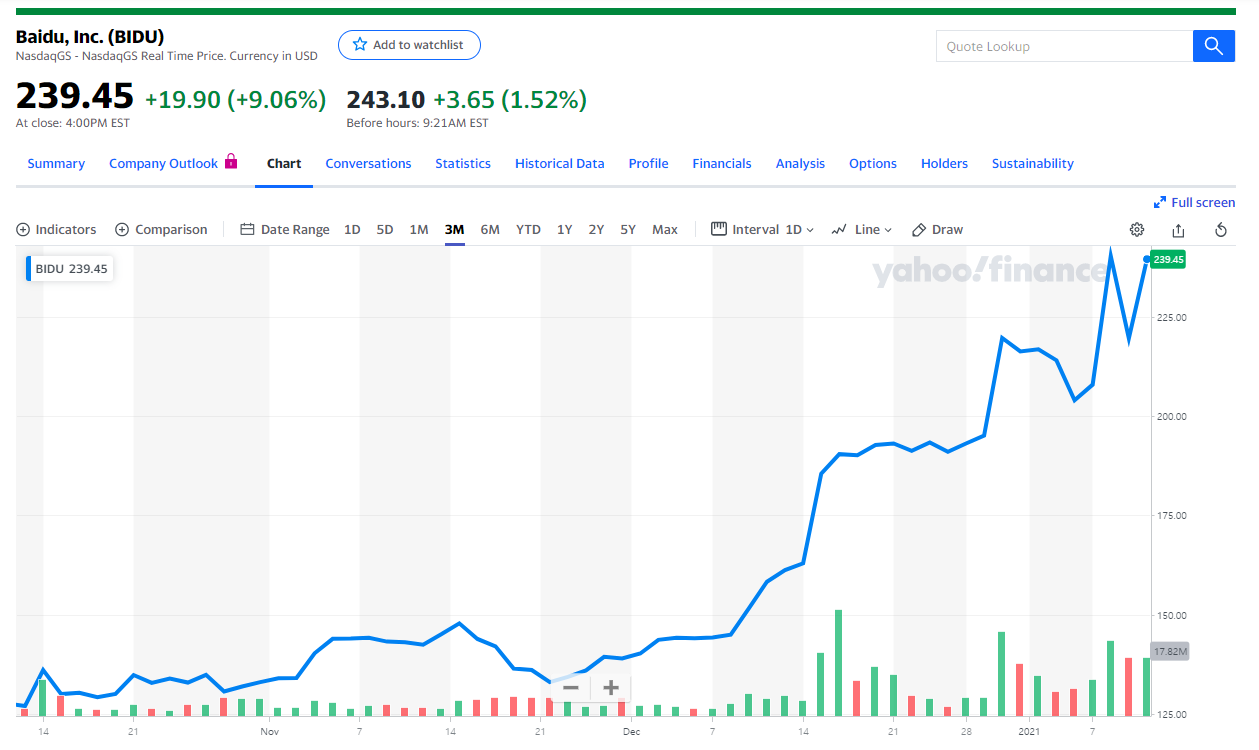Open the Holders tab
Viewport: 1259px width, 750px height.
click(944, 164)
